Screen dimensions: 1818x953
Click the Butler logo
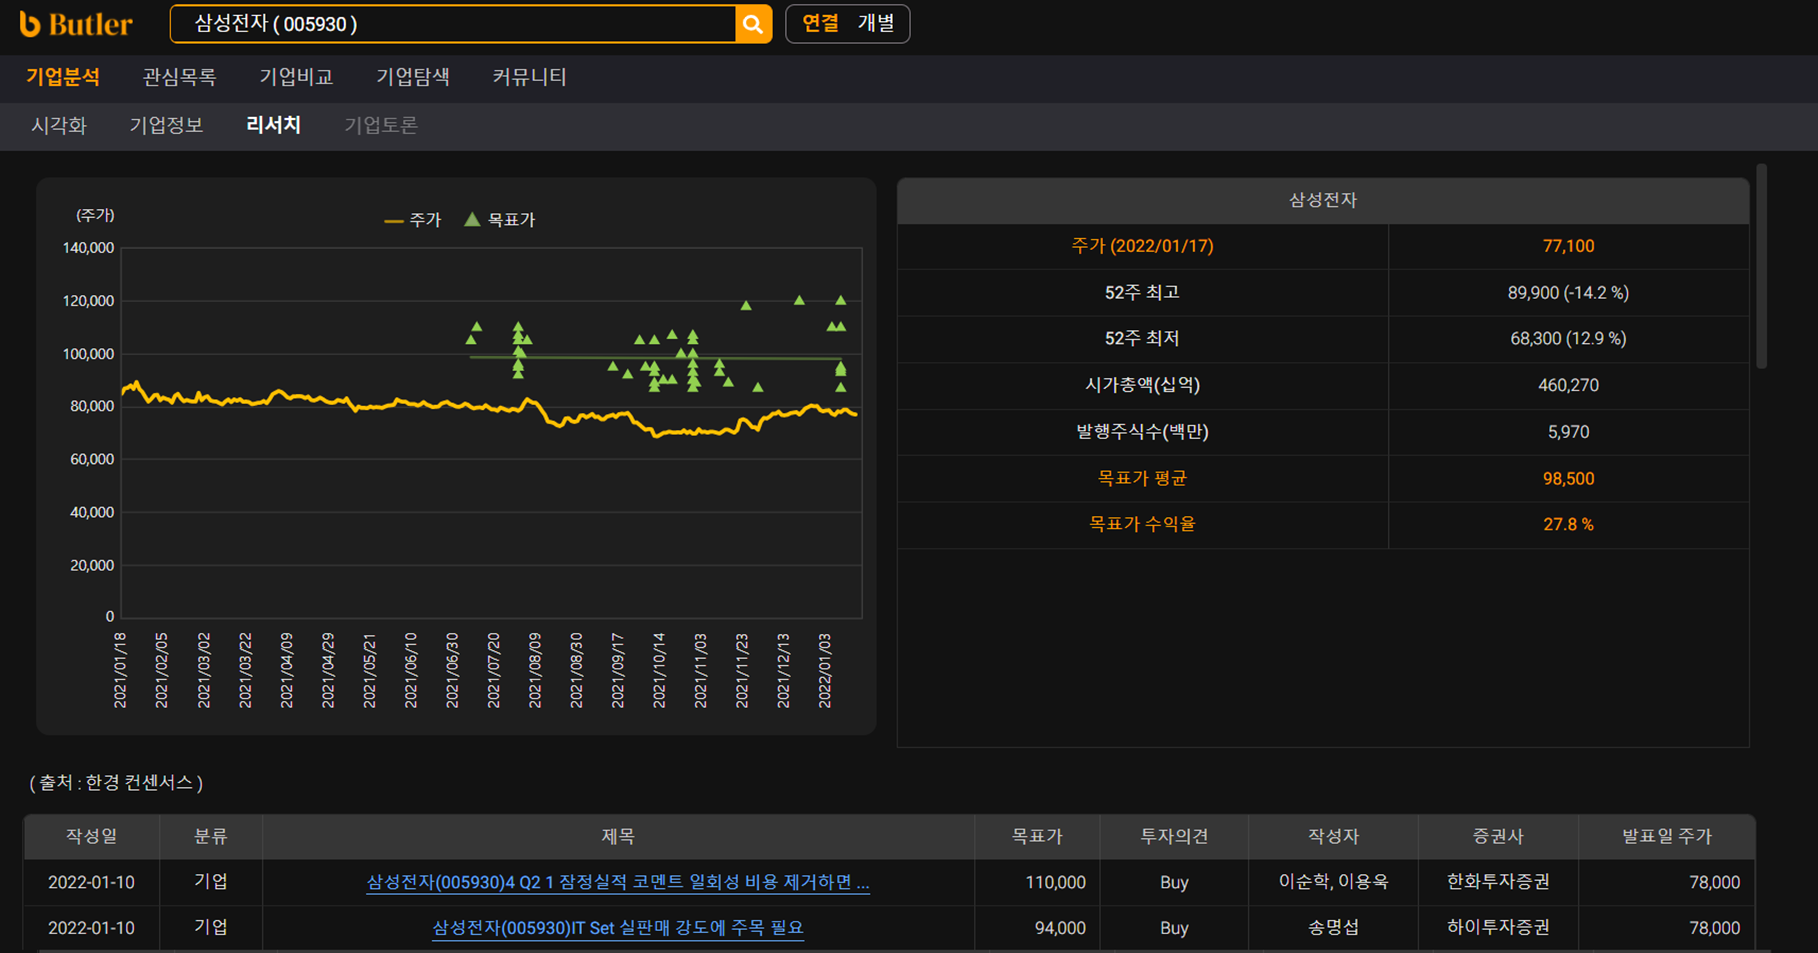[75, 24]
